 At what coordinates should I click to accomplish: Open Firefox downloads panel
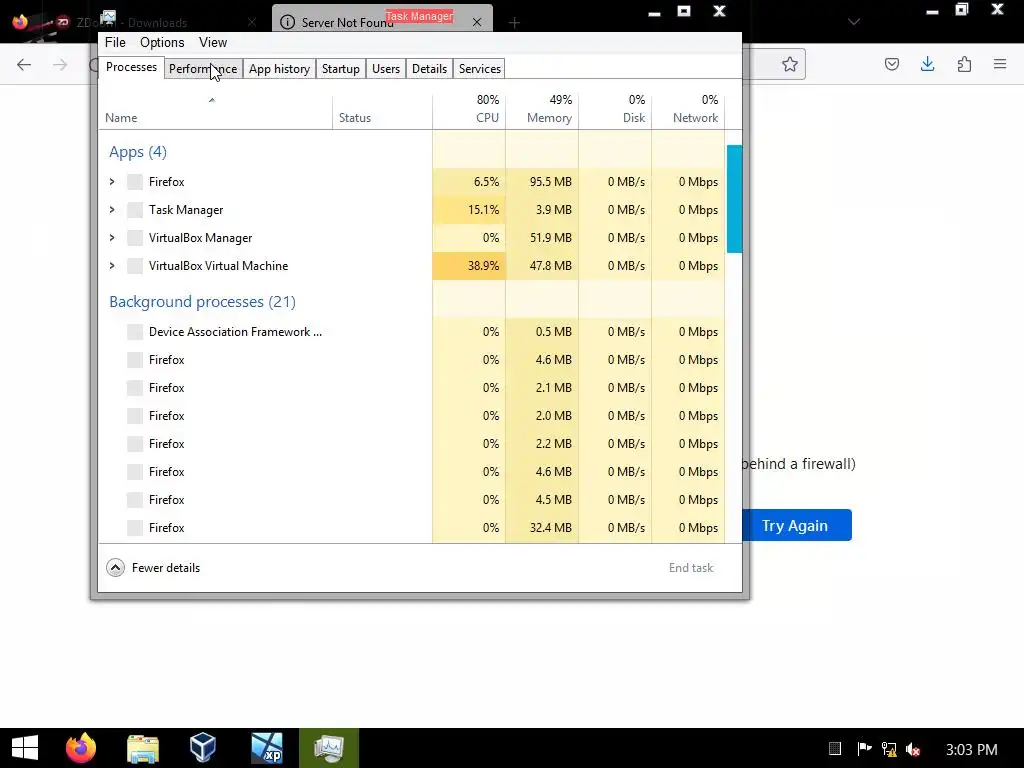(x=927, y=64)
